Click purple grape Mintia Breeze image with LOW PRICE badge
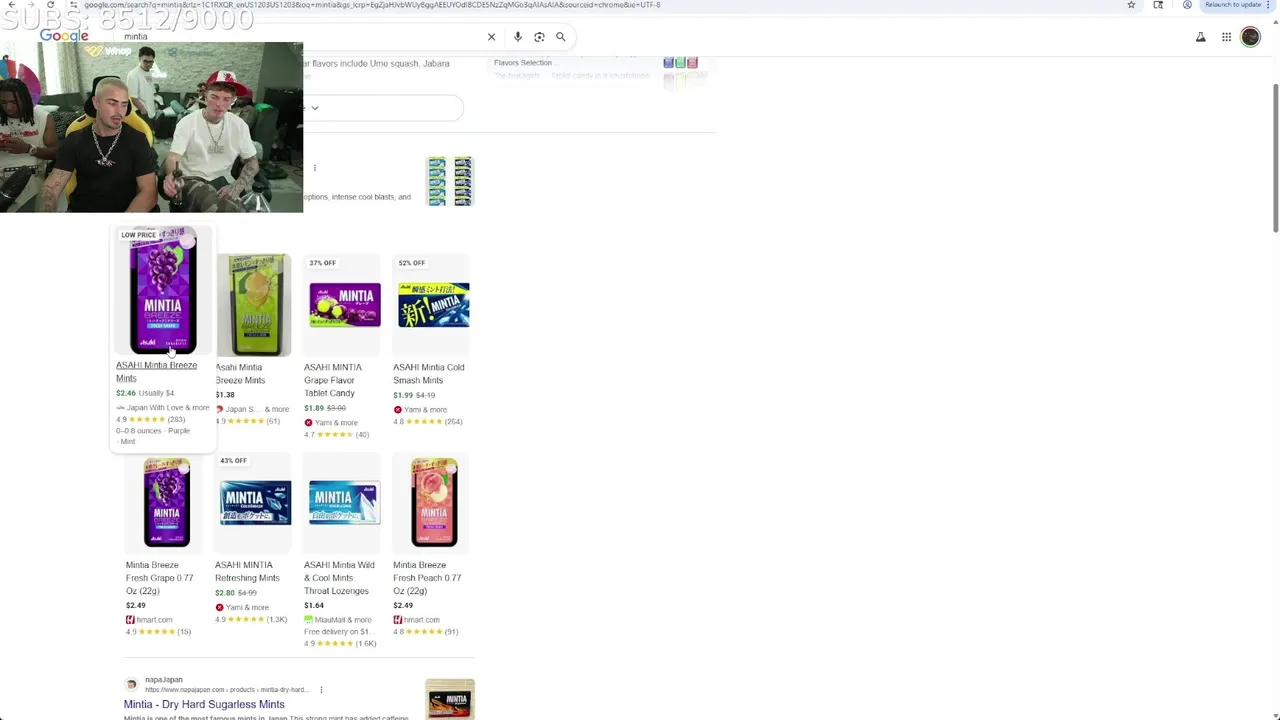The height and width of the screenshot is (720, 1280). (x=163, y=290)
